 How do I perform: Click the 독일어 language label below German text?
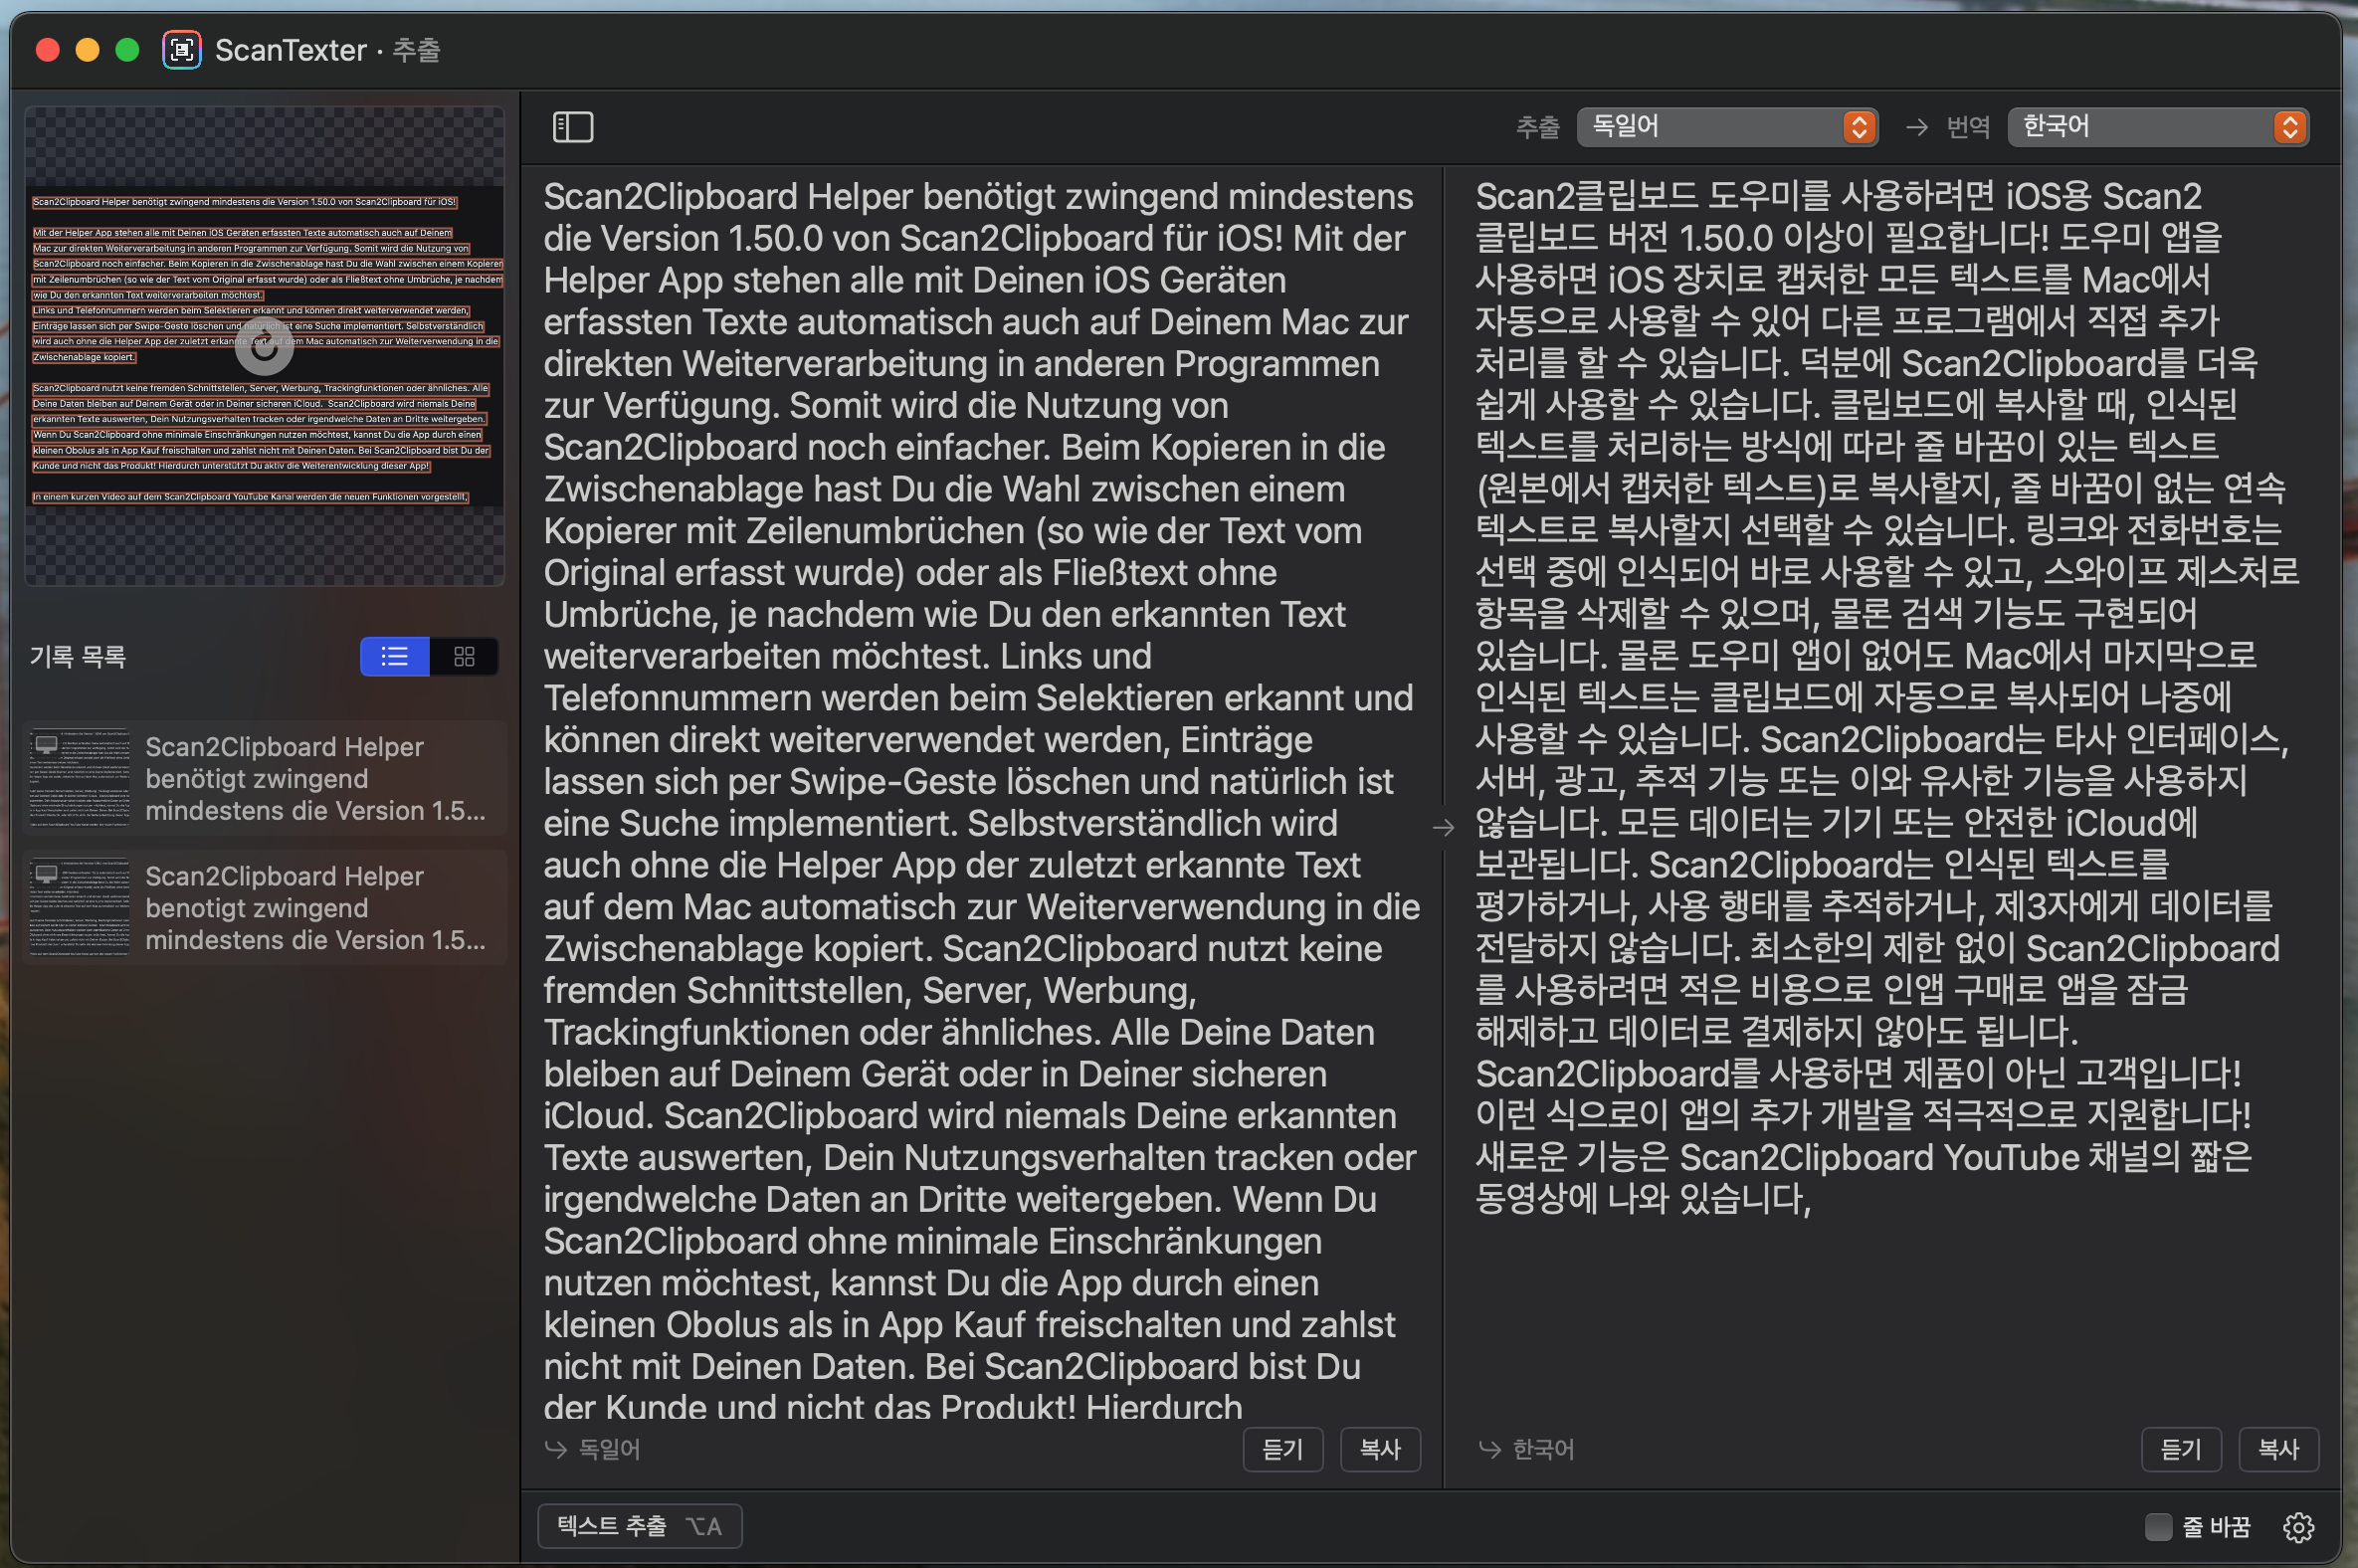click(x=609, y=1449)
